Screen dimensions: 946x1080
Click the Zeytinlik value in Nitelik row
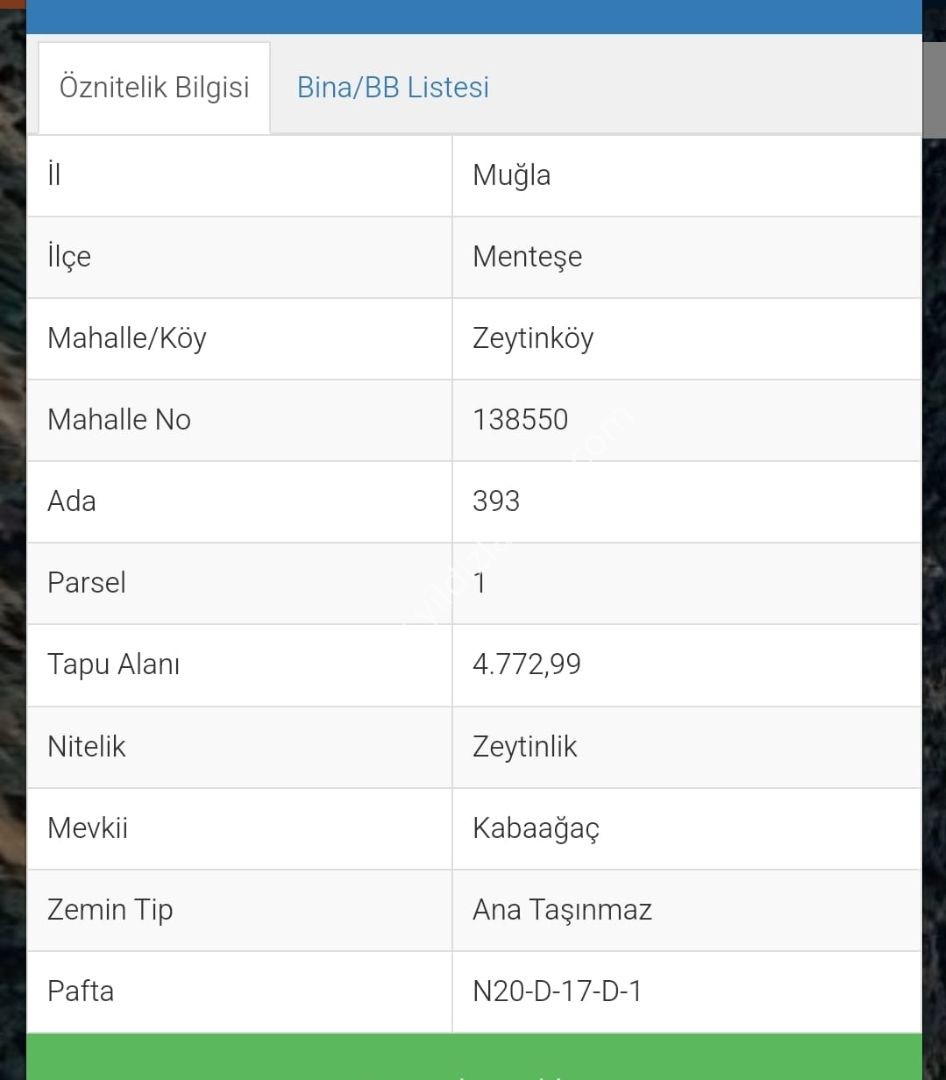524,747
